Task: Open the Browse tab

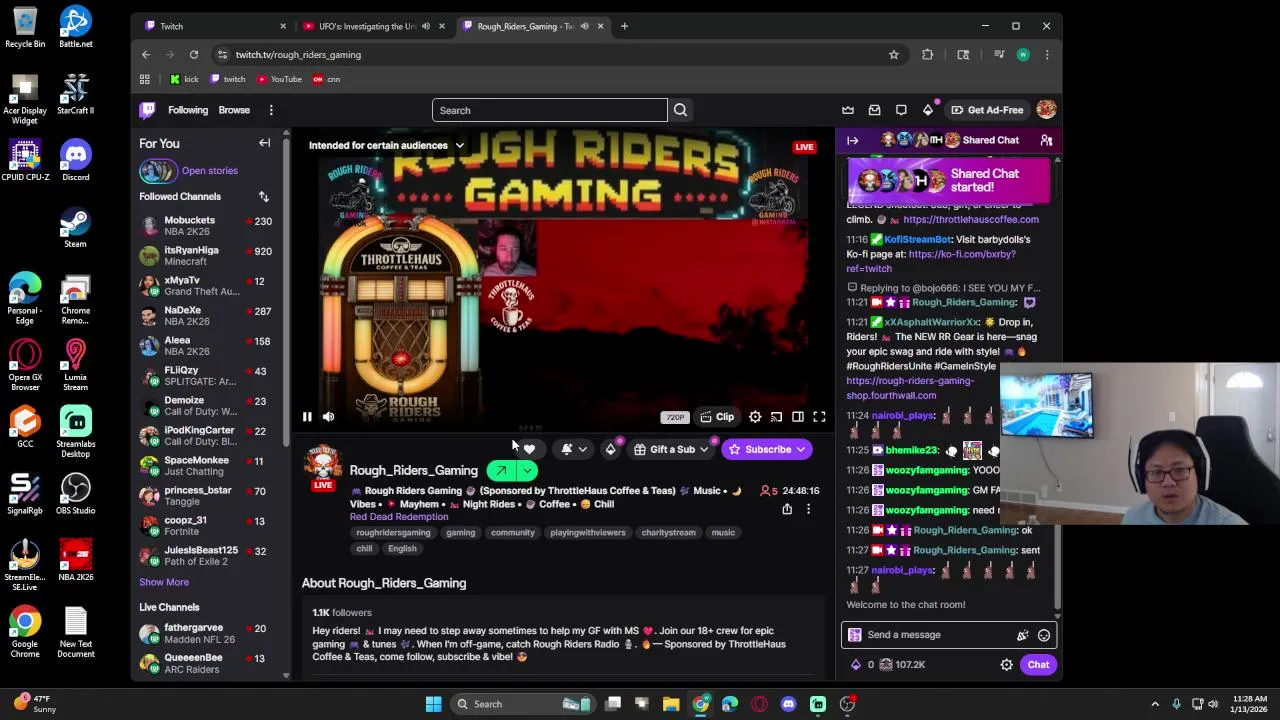Action: point(234,110)
